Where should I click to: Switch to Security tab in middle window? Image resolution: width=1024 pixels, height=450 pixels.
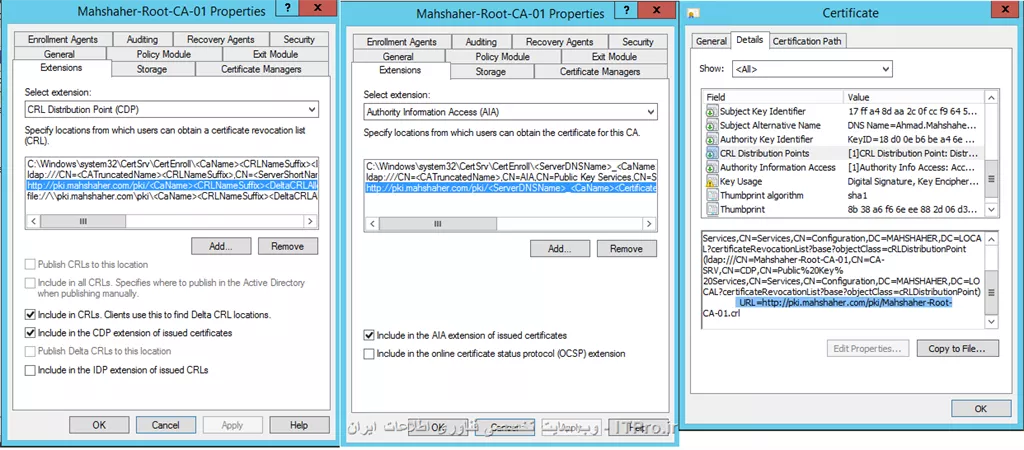click(x=637, y=42)
